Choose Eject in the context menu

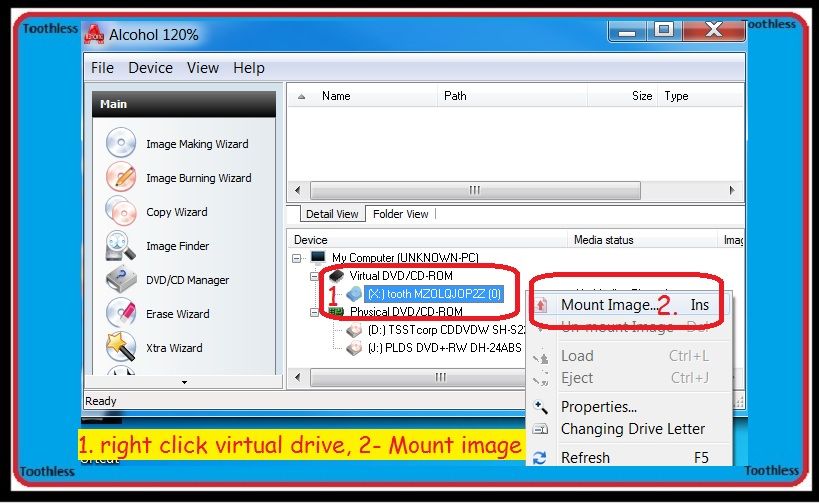[x=630, y=378]
